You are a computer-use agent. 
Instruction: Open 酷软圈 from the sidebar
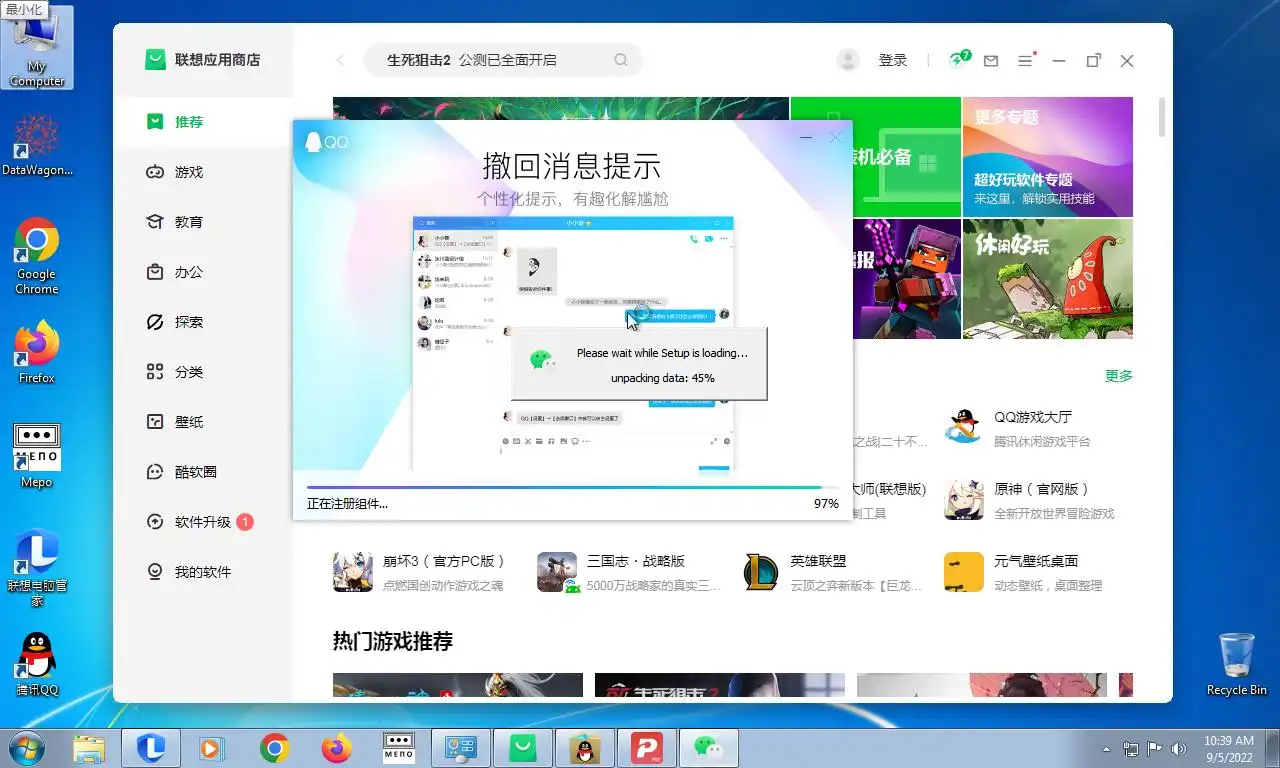203,472
